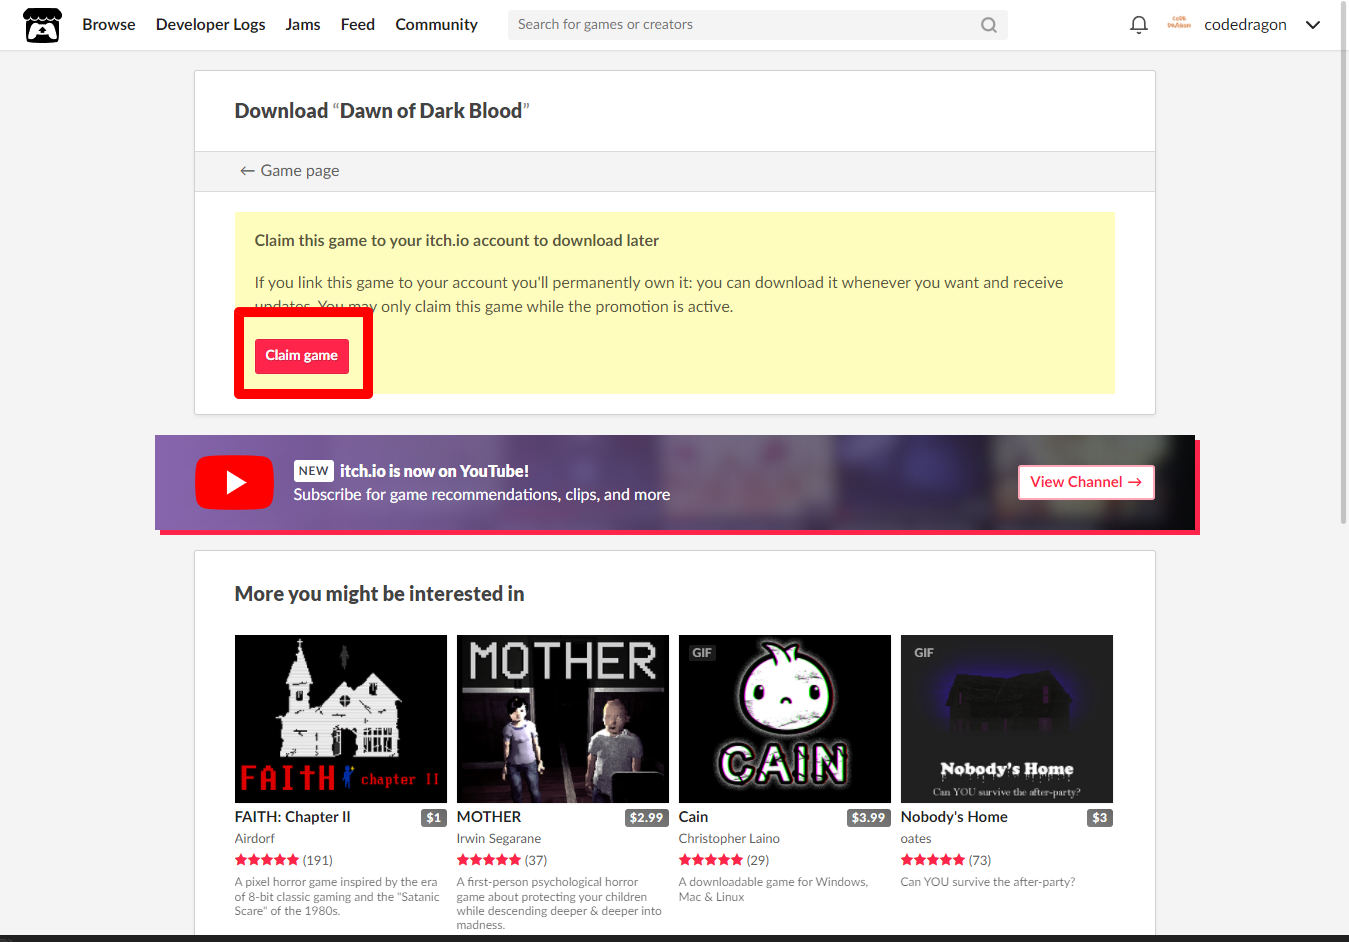1349x942 pixels.
Task: Open the codedragon username link
Action: (x=1245, y=25)
